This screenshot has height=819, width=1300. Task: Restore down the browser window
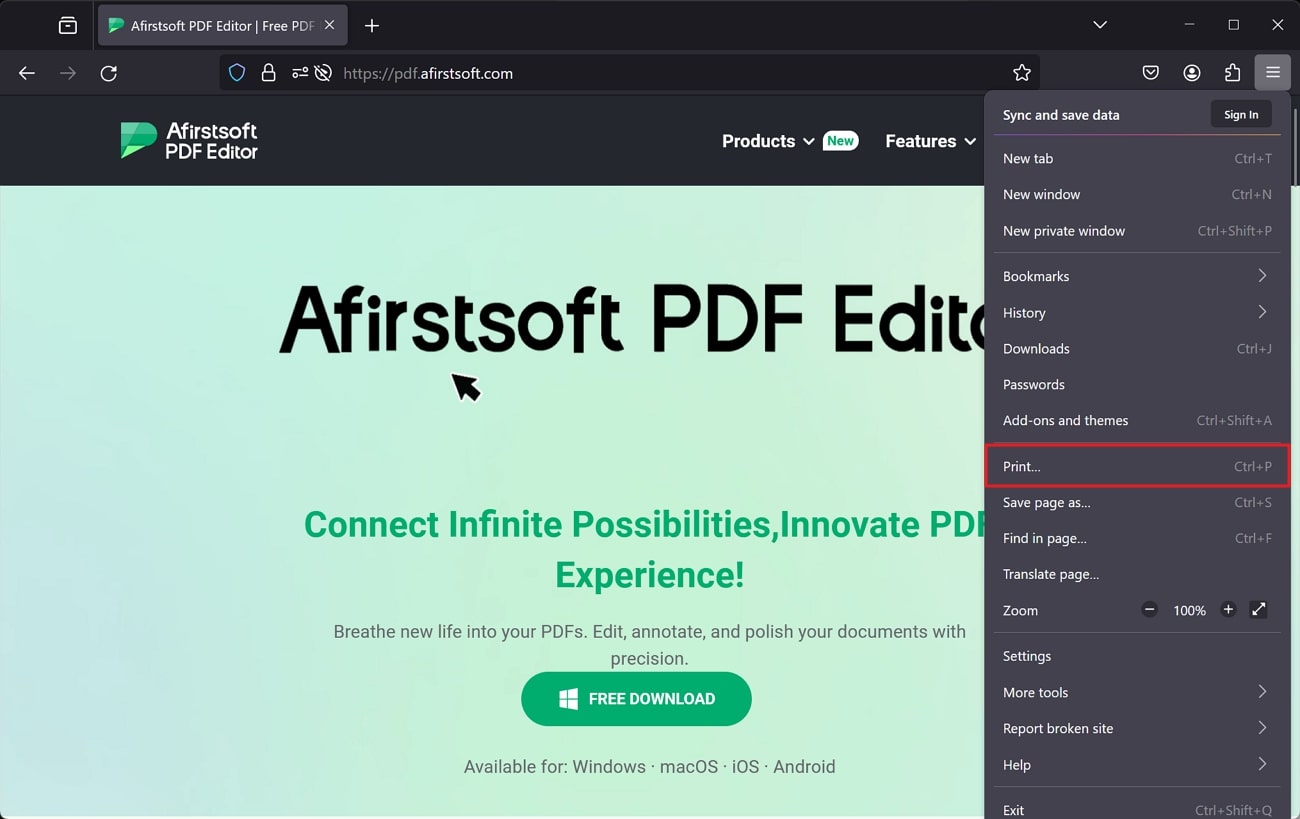[1233, 25]
